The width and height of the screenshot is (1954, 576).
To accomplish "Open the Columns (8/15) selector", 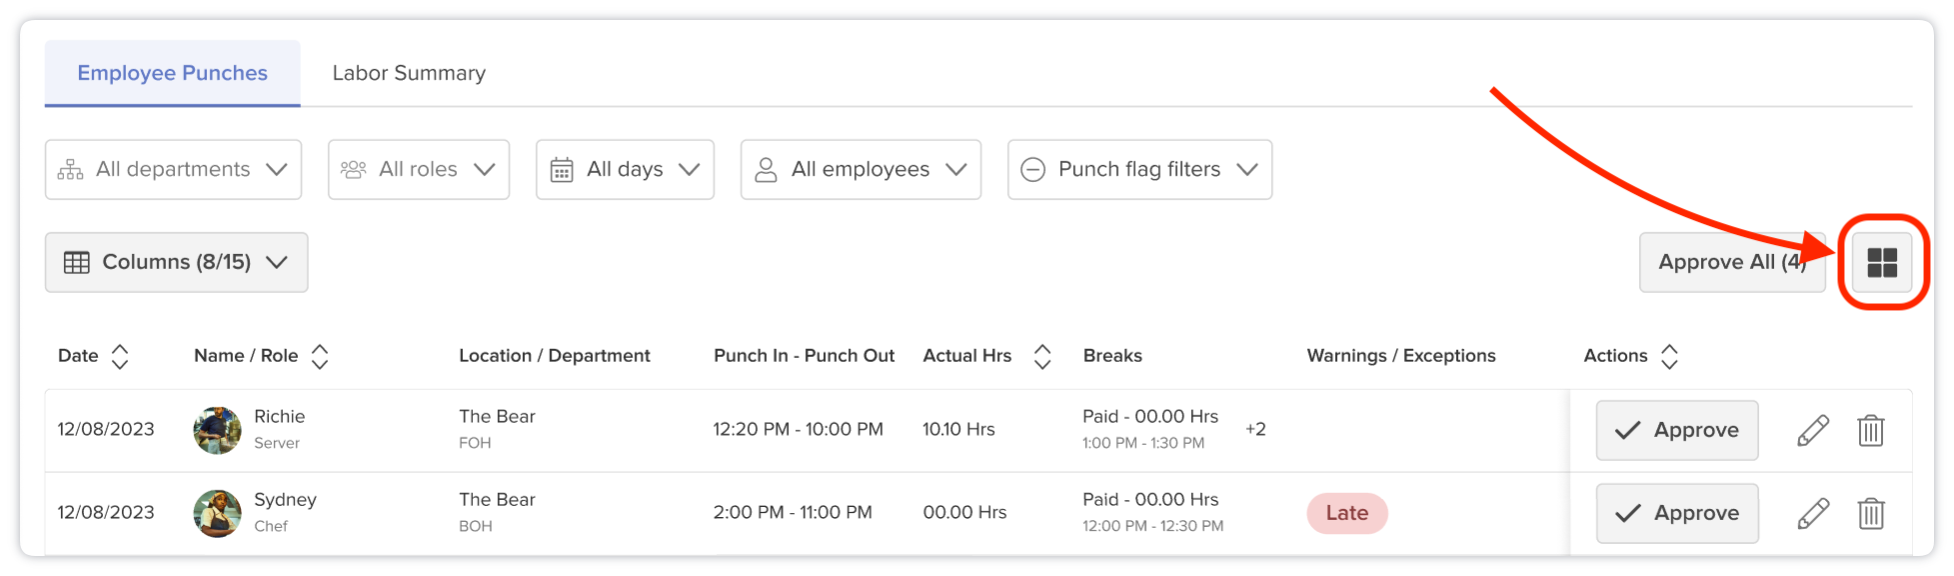I will [x=176, y=262].
